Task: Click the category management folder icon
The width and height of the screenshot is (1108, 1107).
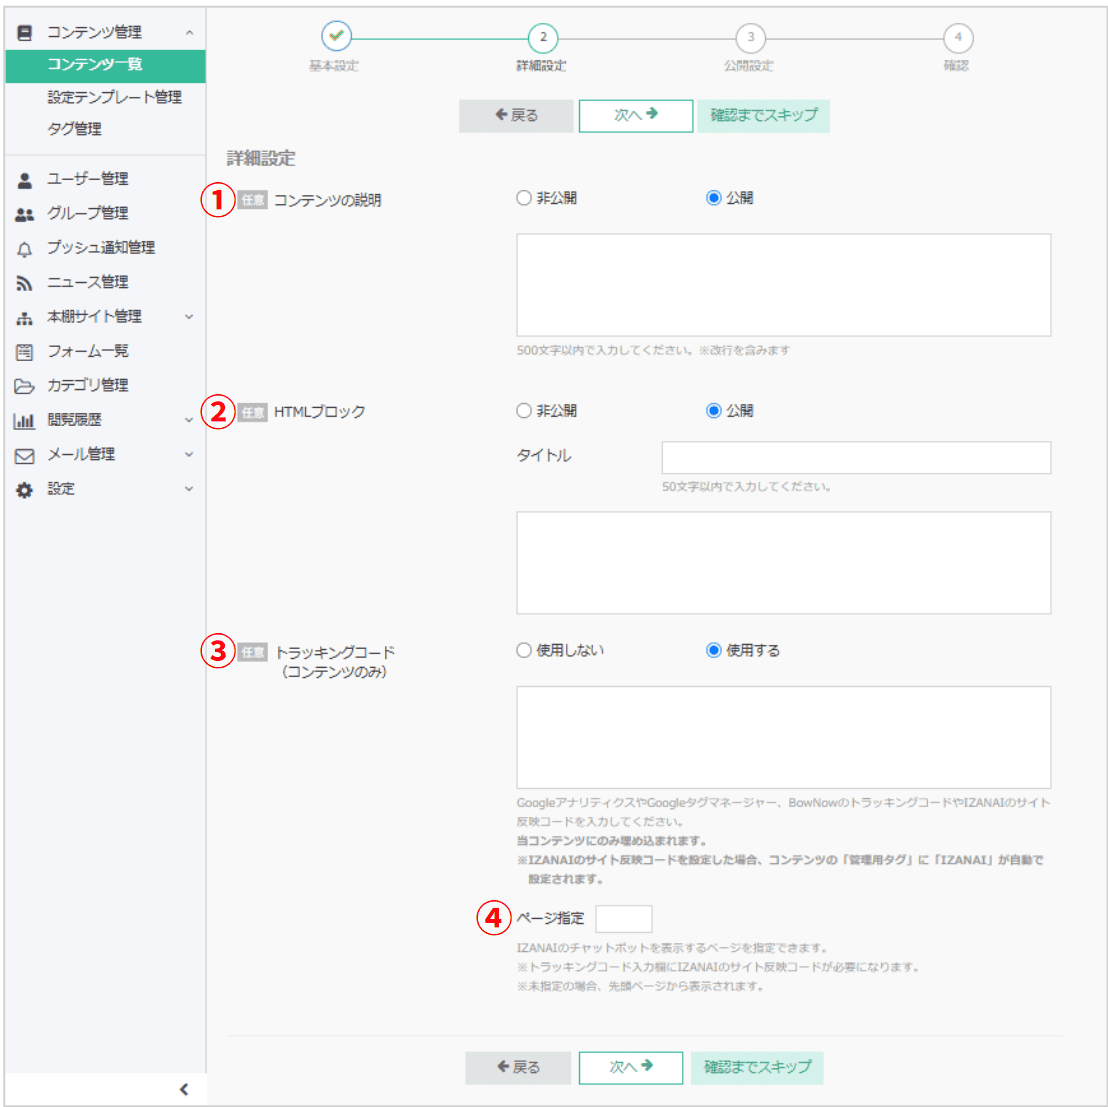Action: [25, 386]
